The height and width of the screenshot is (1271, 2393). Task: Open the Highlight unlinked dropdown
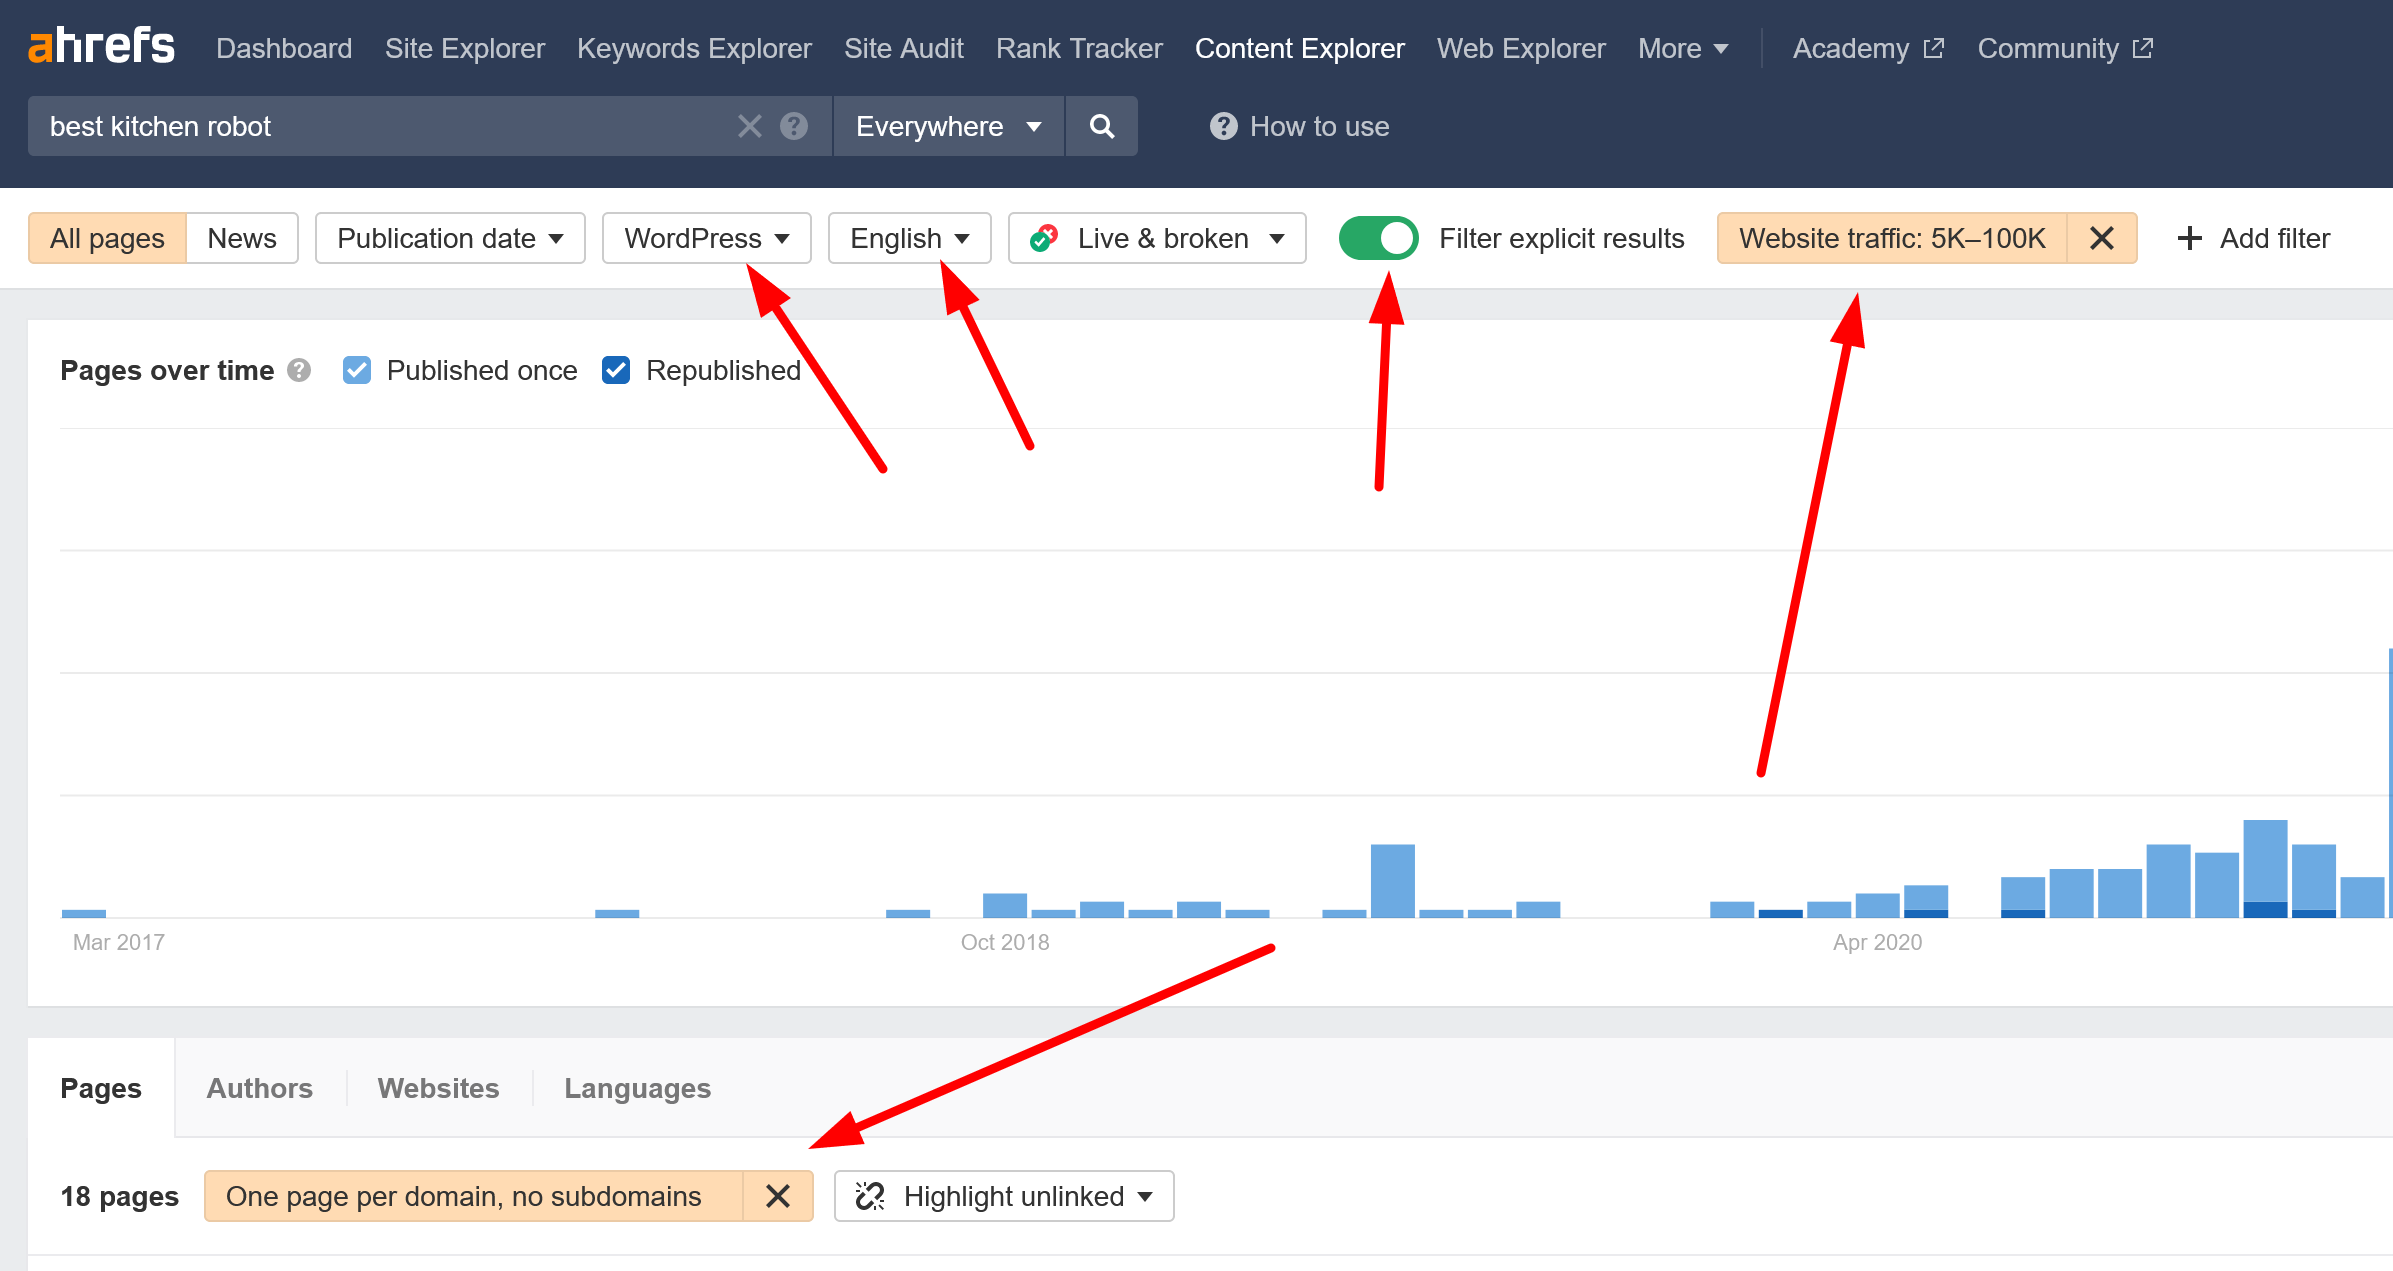point(1004,1196)
